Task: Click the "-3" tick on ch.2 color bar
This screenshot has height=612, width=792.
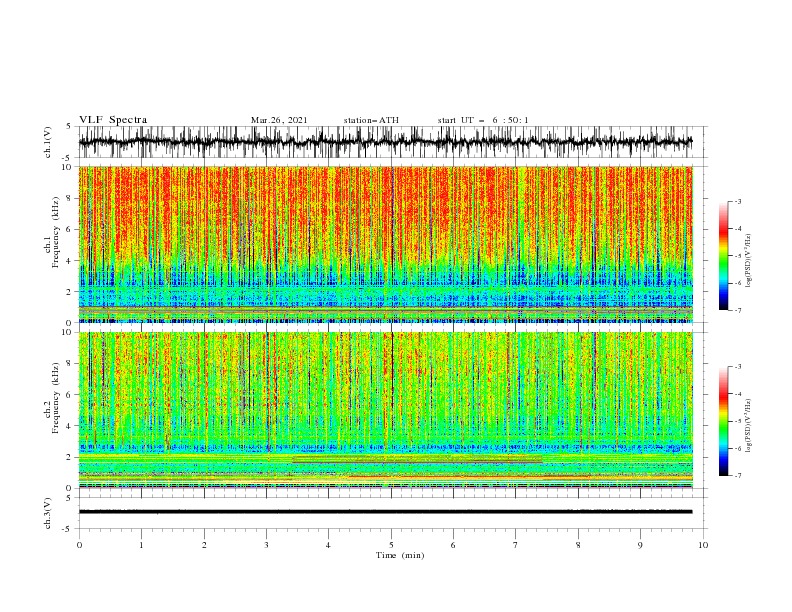Action: pos(738,367)
